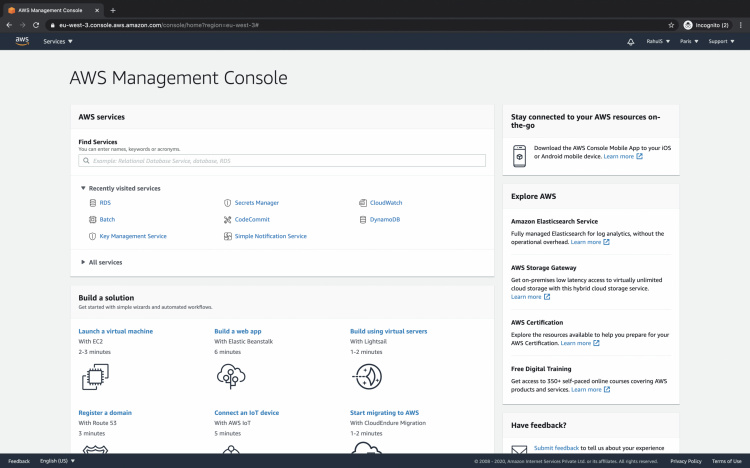
Task: Open the Support dropdown menu
Action: 721,42
